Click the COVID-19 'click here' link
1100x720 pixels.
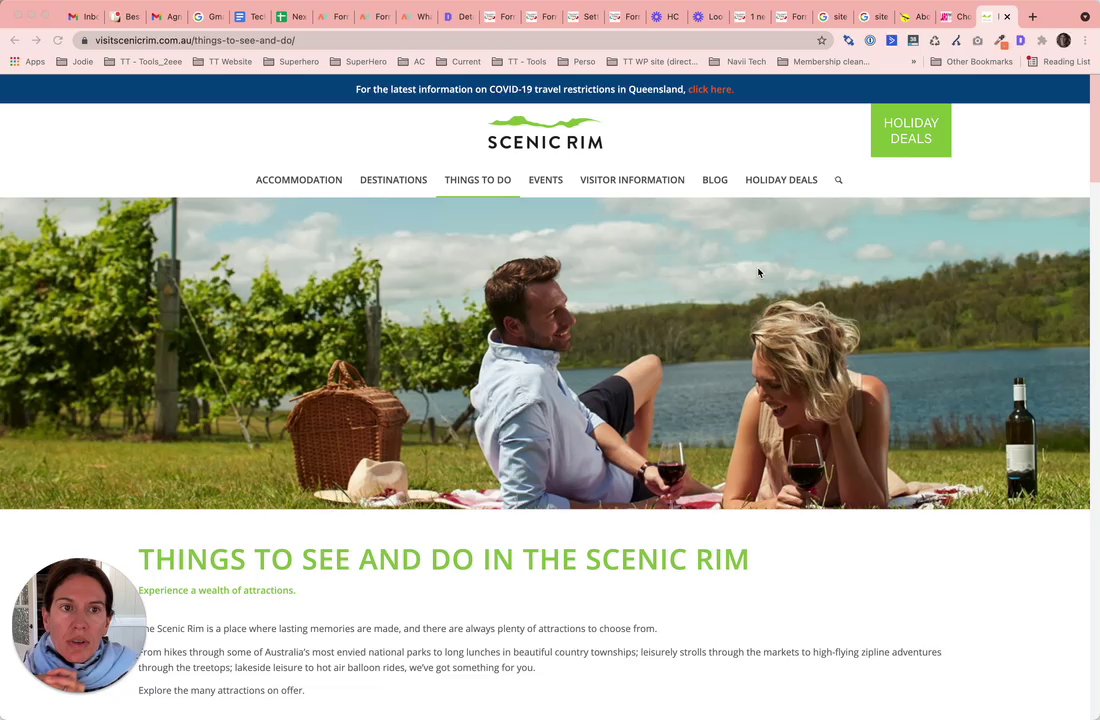pyautogui.click(x=711, y=89)
